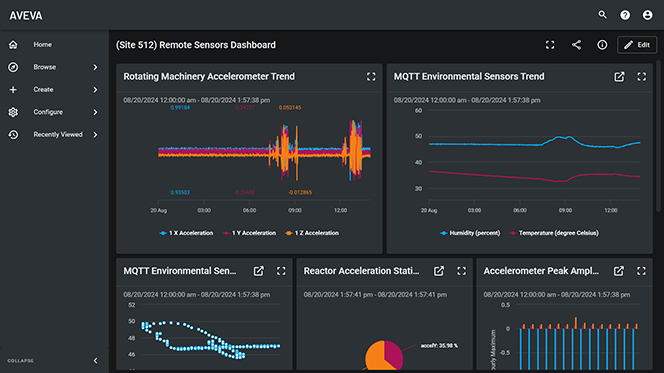Click the -0.012865 Z minimum value label
664x373 pixels.
300,192
